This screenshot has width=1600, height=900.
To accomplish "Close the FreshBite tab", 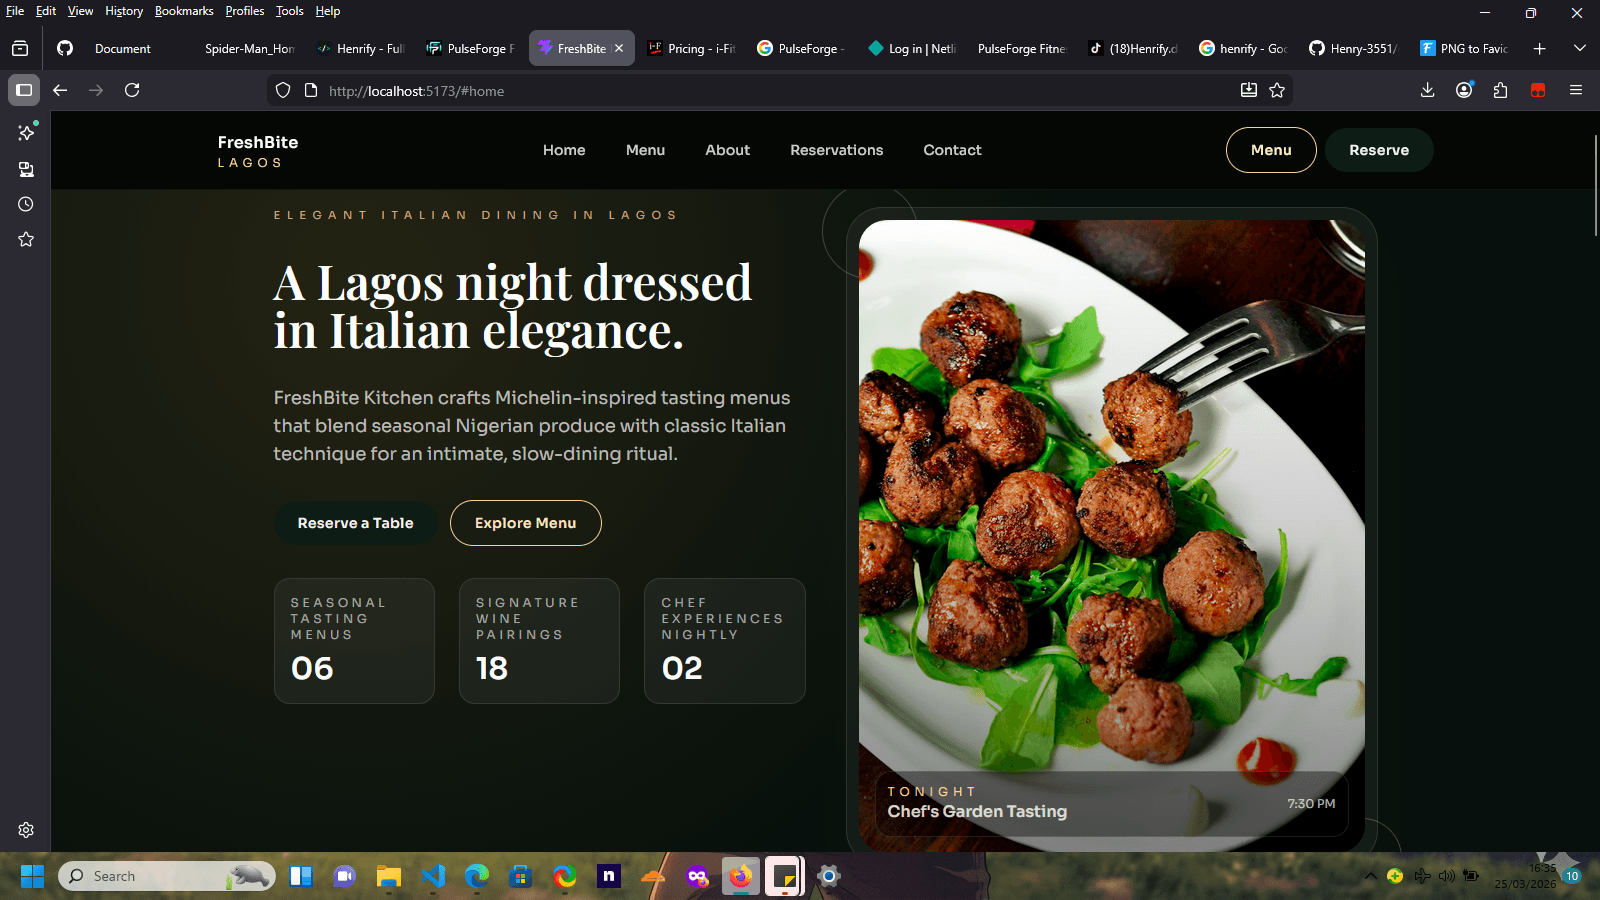I will click(619, 48).
